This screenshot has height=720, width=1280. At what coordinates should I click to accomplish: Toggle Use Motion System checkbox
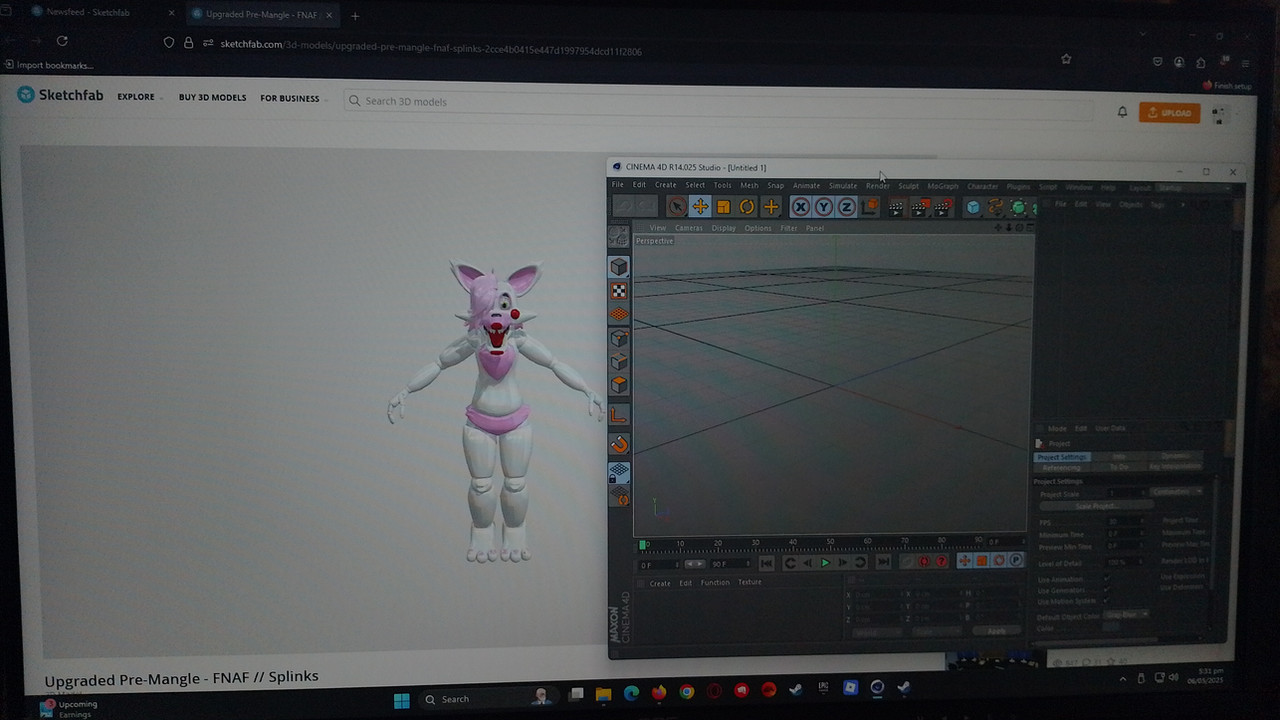(x=1106, y=601)
